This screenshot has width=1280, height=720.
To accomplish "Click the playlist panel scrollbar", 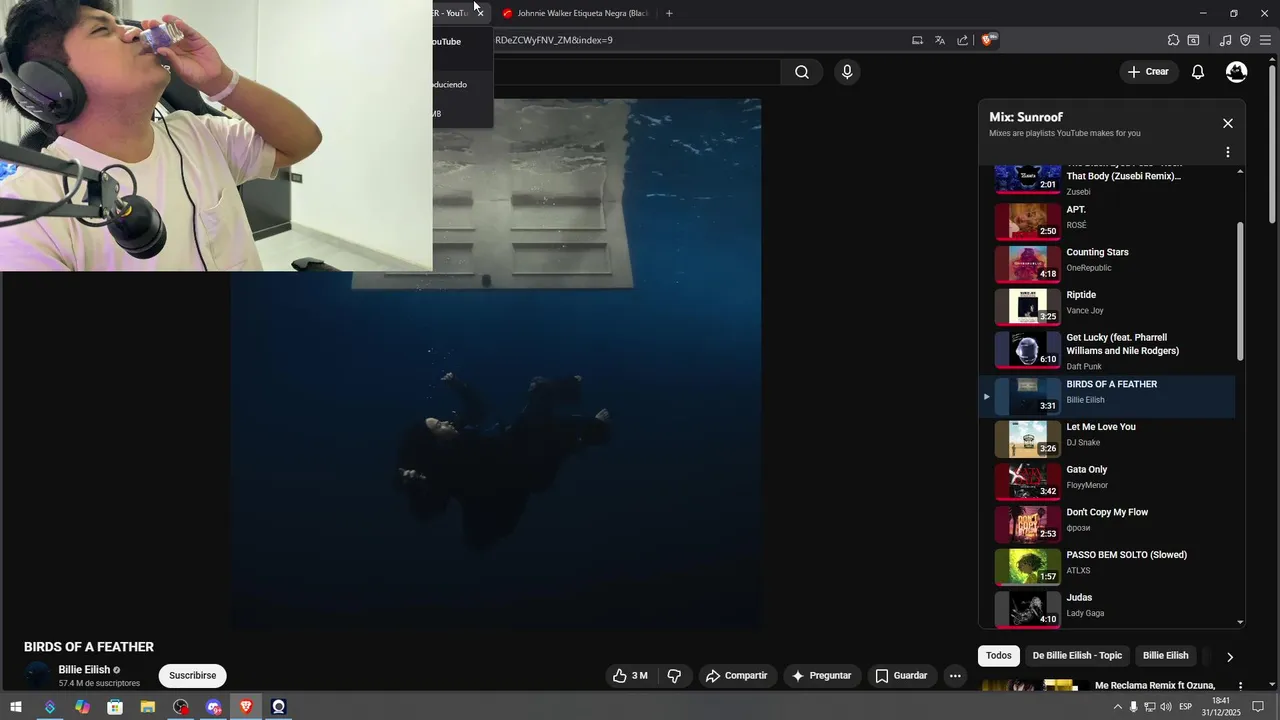I will click(x=1241, y=291).
